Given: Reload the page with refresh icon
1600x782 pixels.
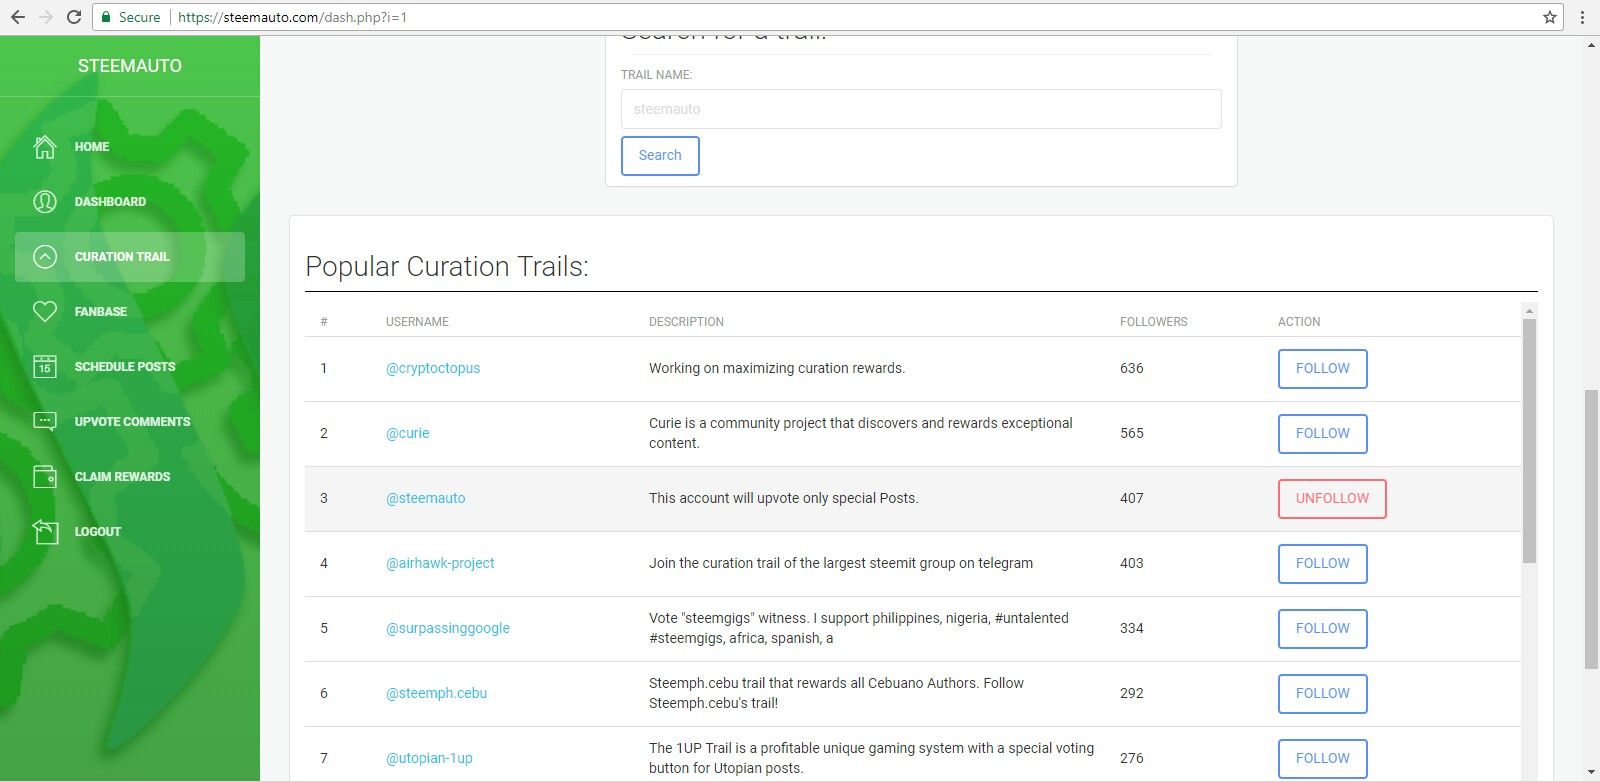Looking at the screenshot, I should coord(74,17).
